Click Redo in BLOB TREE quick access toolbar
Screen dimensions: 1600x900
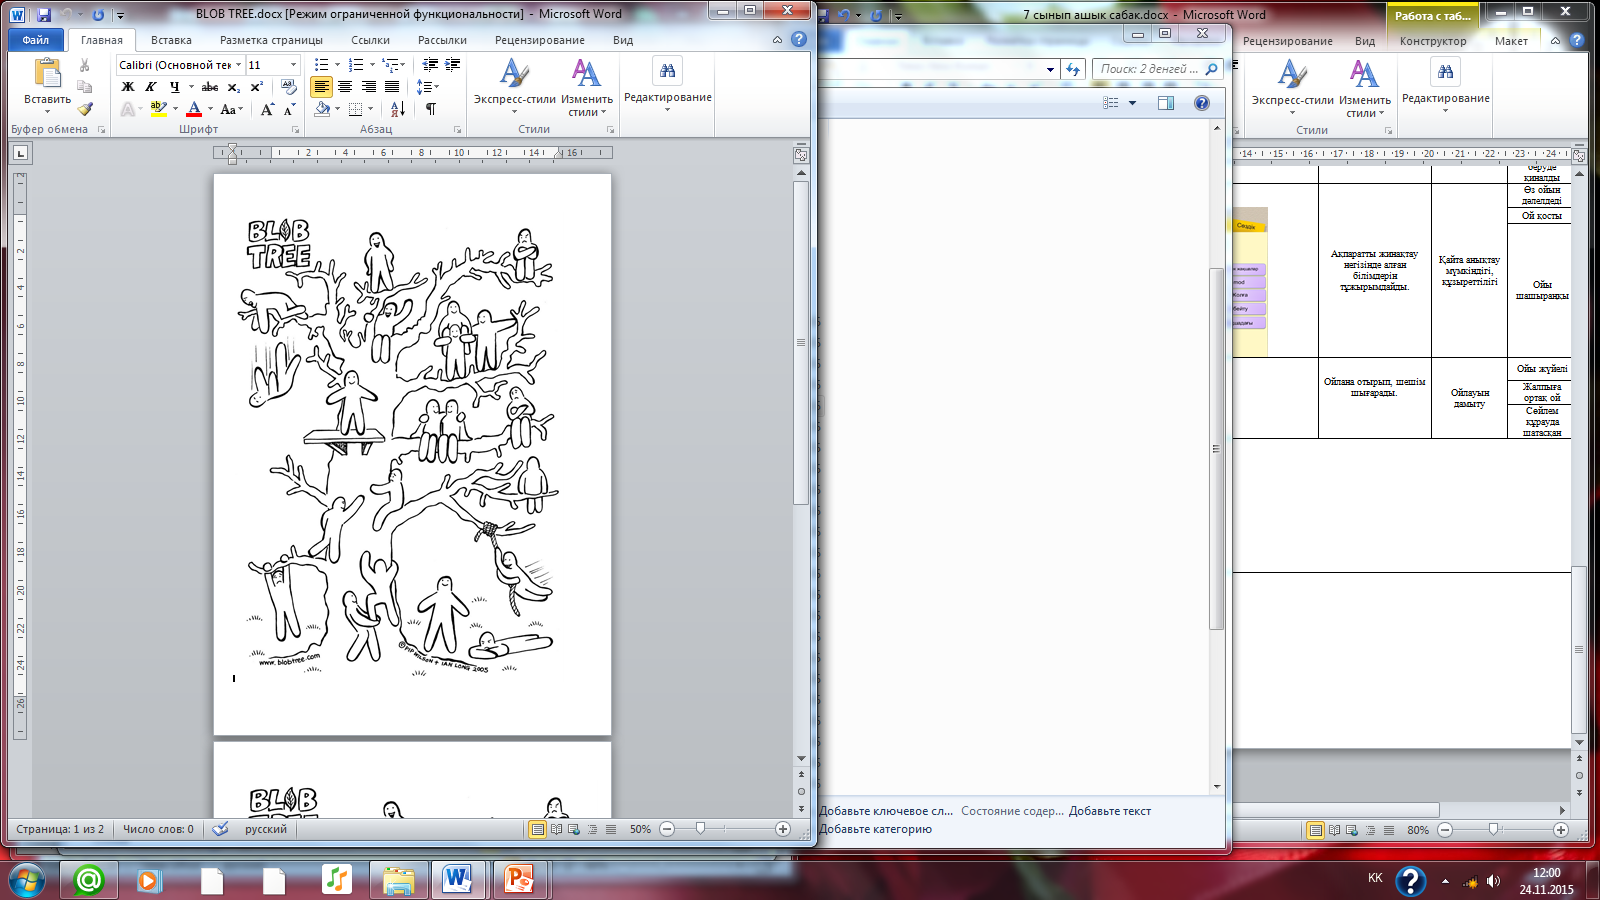click(x=98, y=15)
